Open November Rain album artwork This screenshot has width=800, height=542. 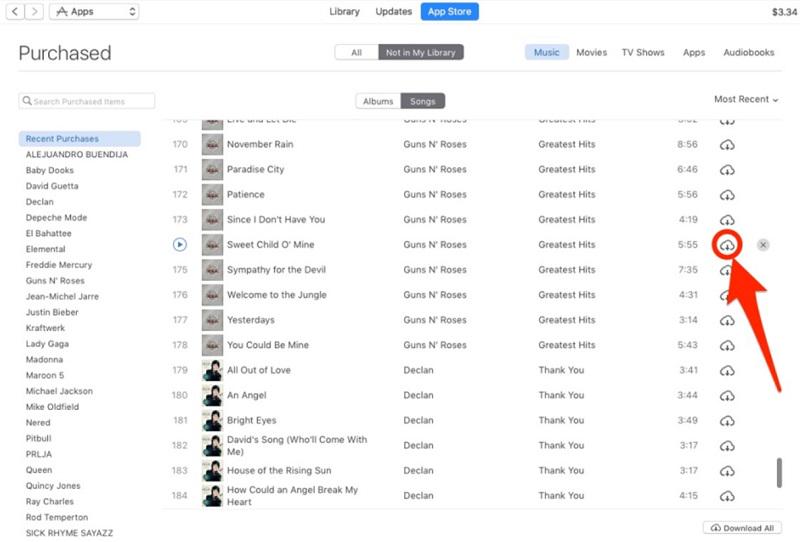tap(212, 144)
